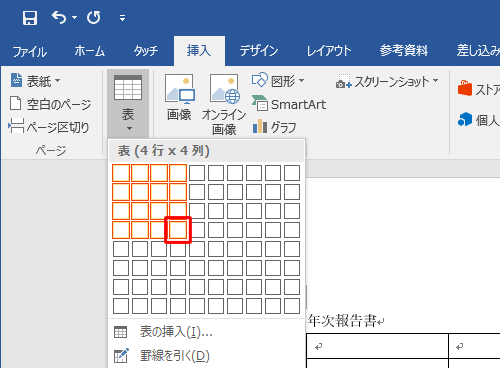Click bottom-right cell of the table grid
The height and width of the screenshot is (368, 500).
(x=292, y=306)
